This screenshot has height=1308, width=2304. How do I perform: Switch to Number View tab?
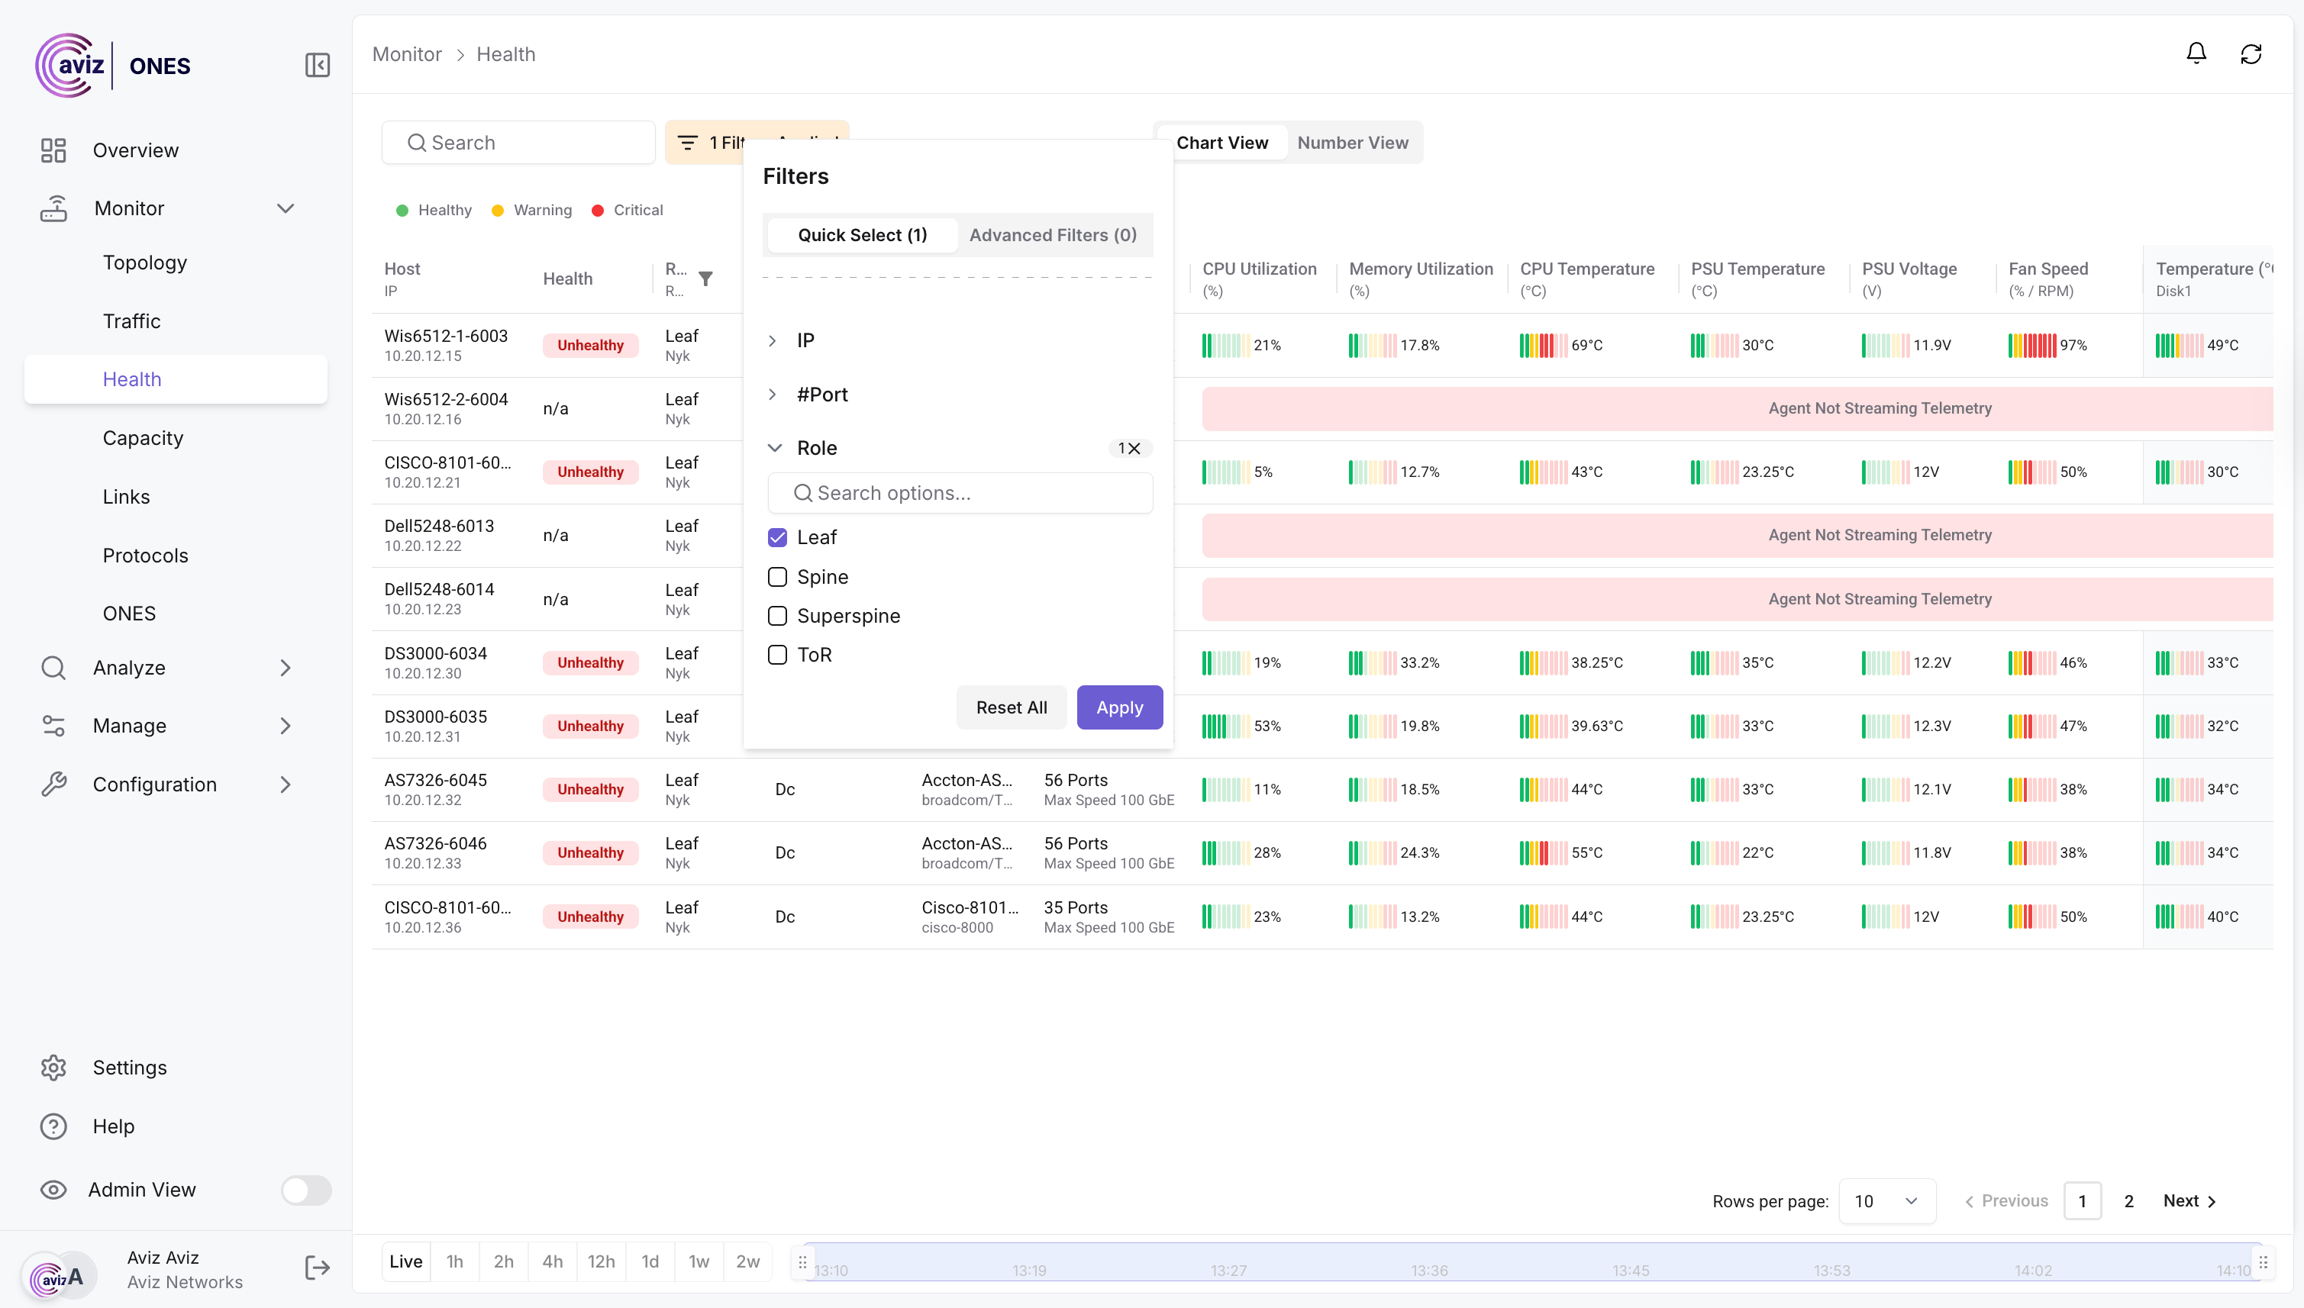click(x=1352, y=143)
